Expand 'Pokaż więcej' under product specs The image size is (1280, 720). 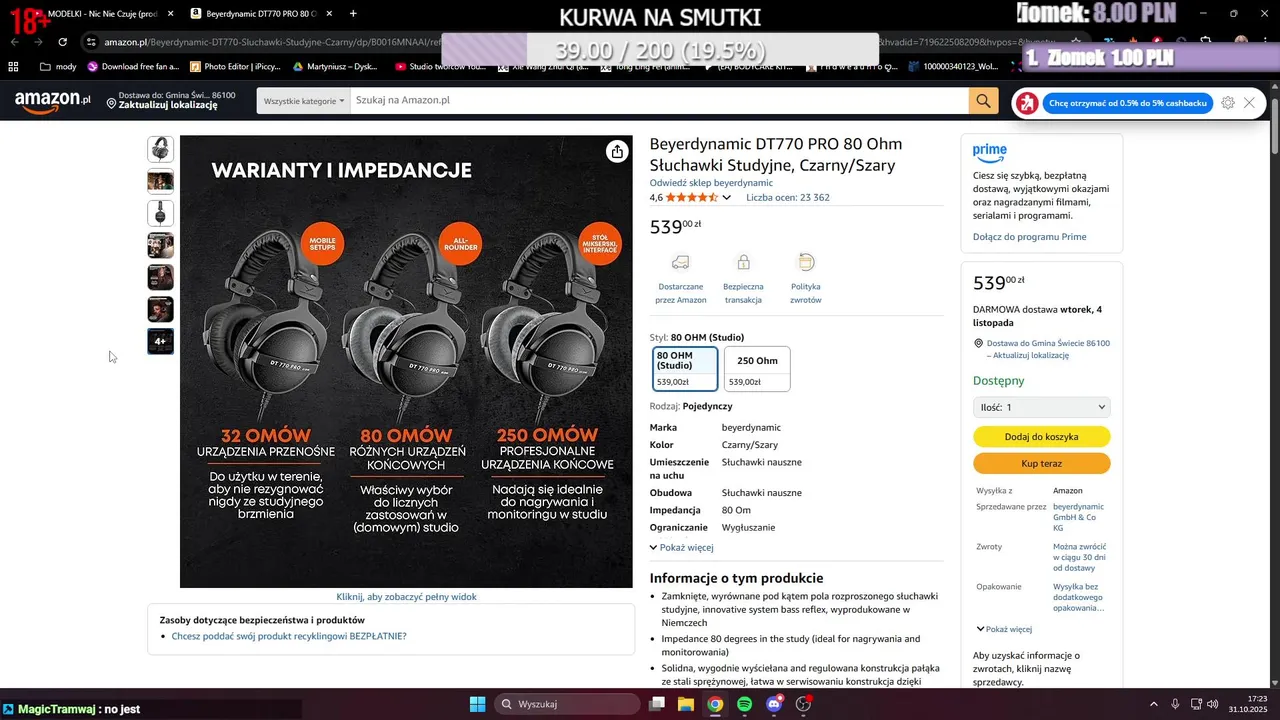(x=681, y=548)
